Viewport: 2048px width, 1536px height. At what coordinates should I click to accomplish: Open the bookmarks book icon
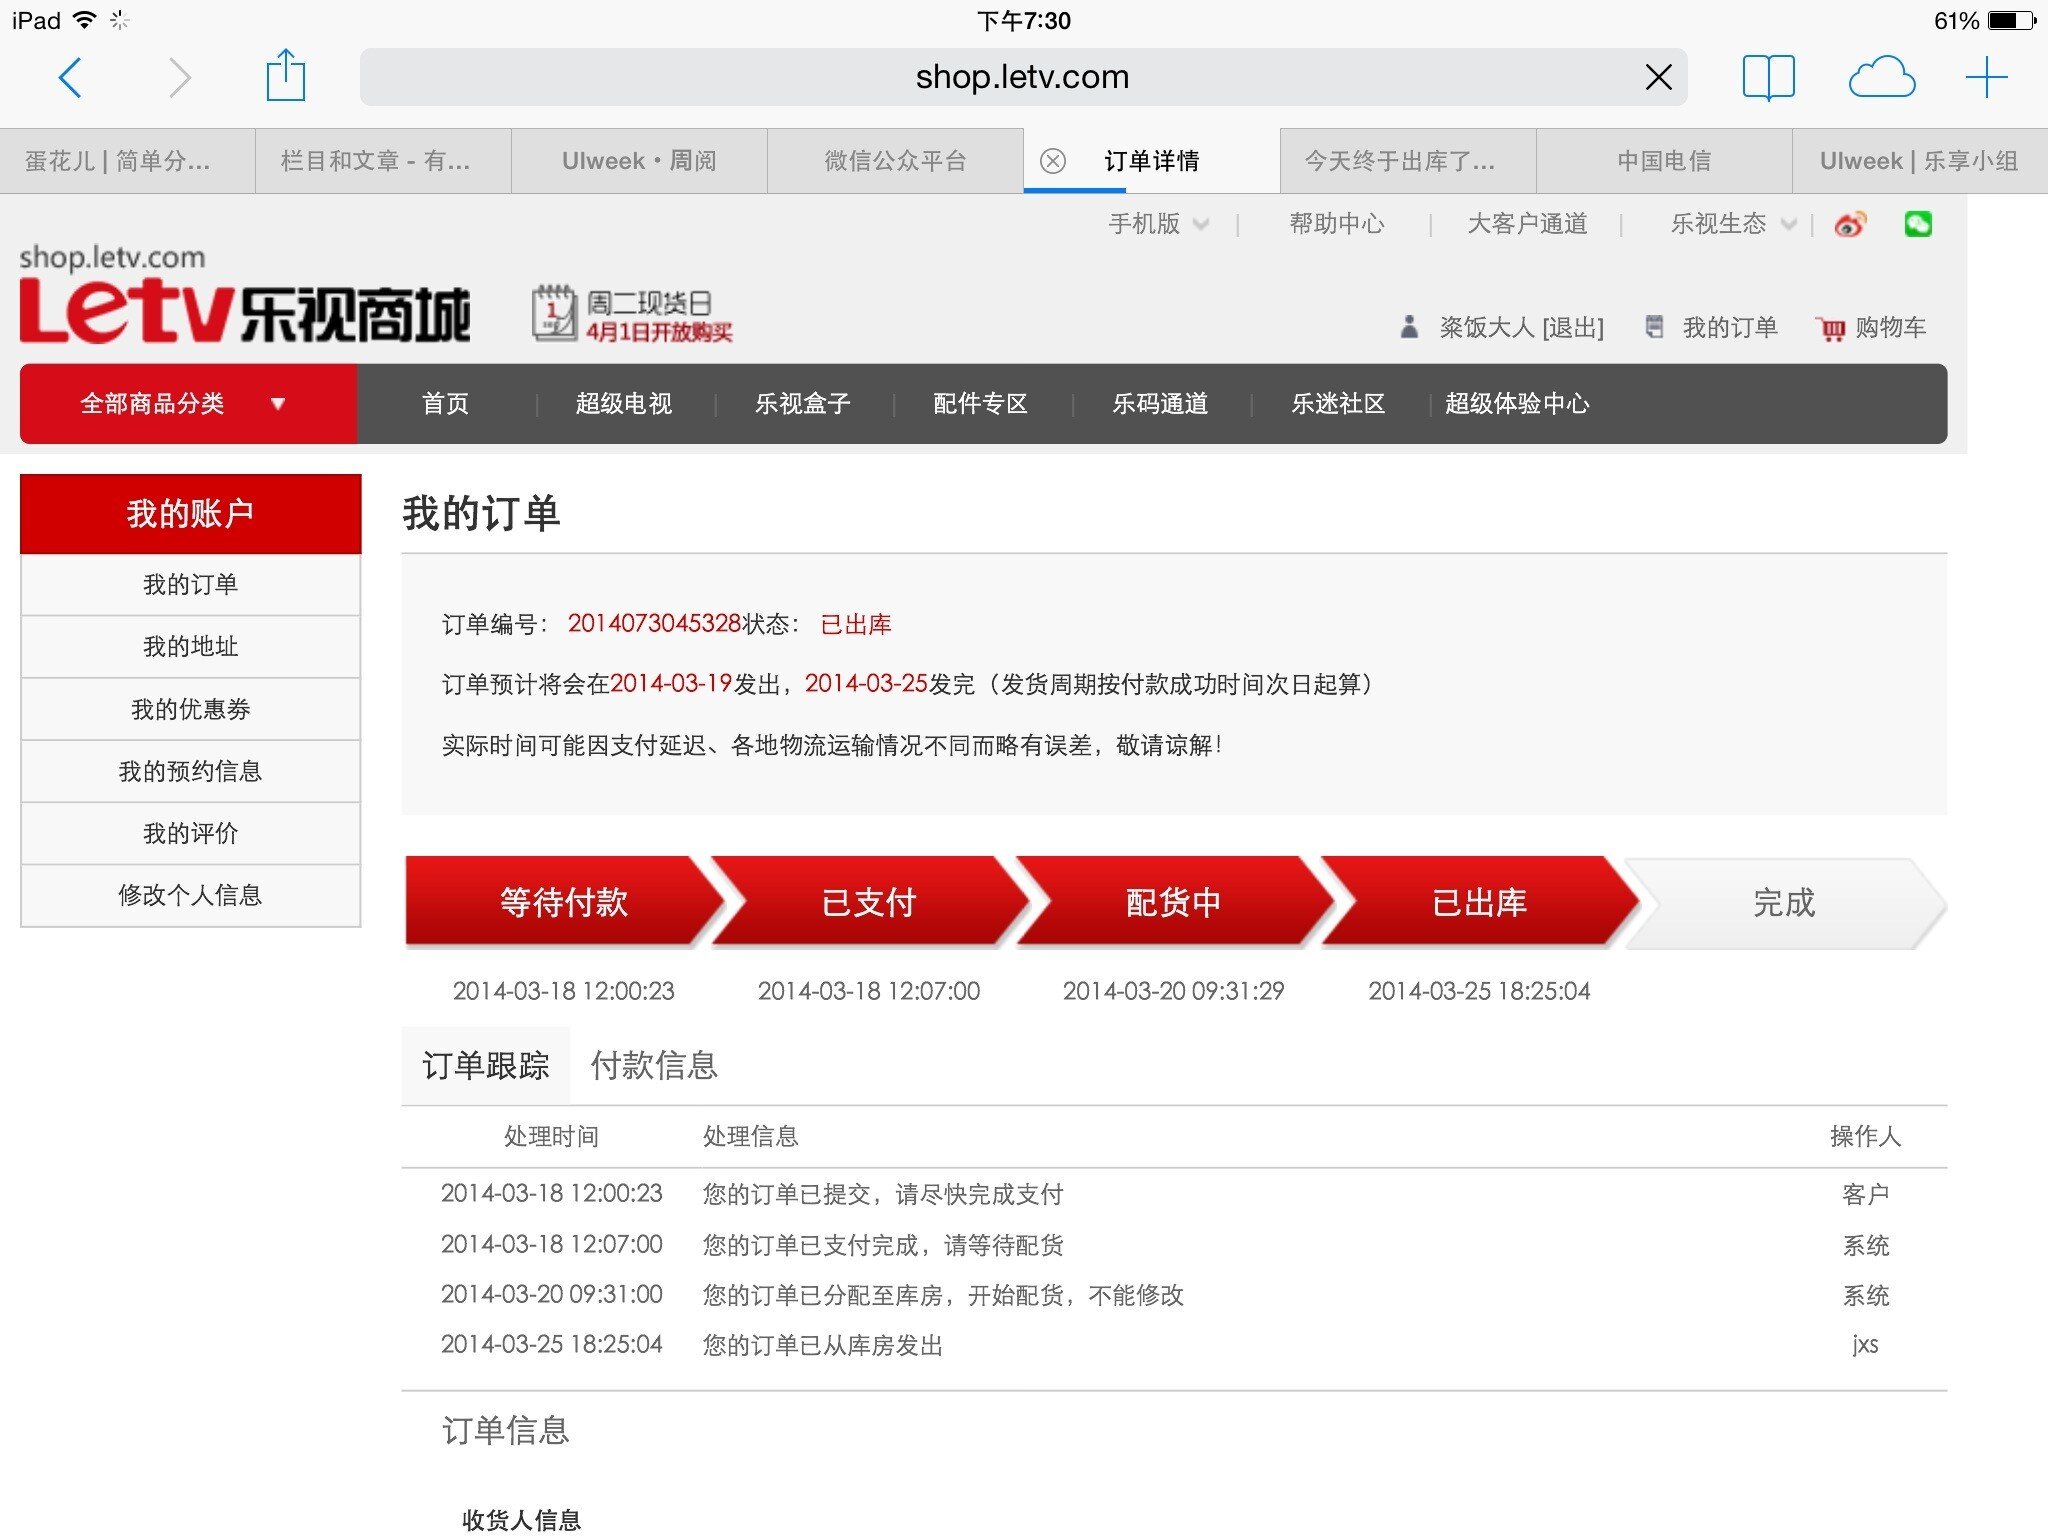tap(1768, 77)
